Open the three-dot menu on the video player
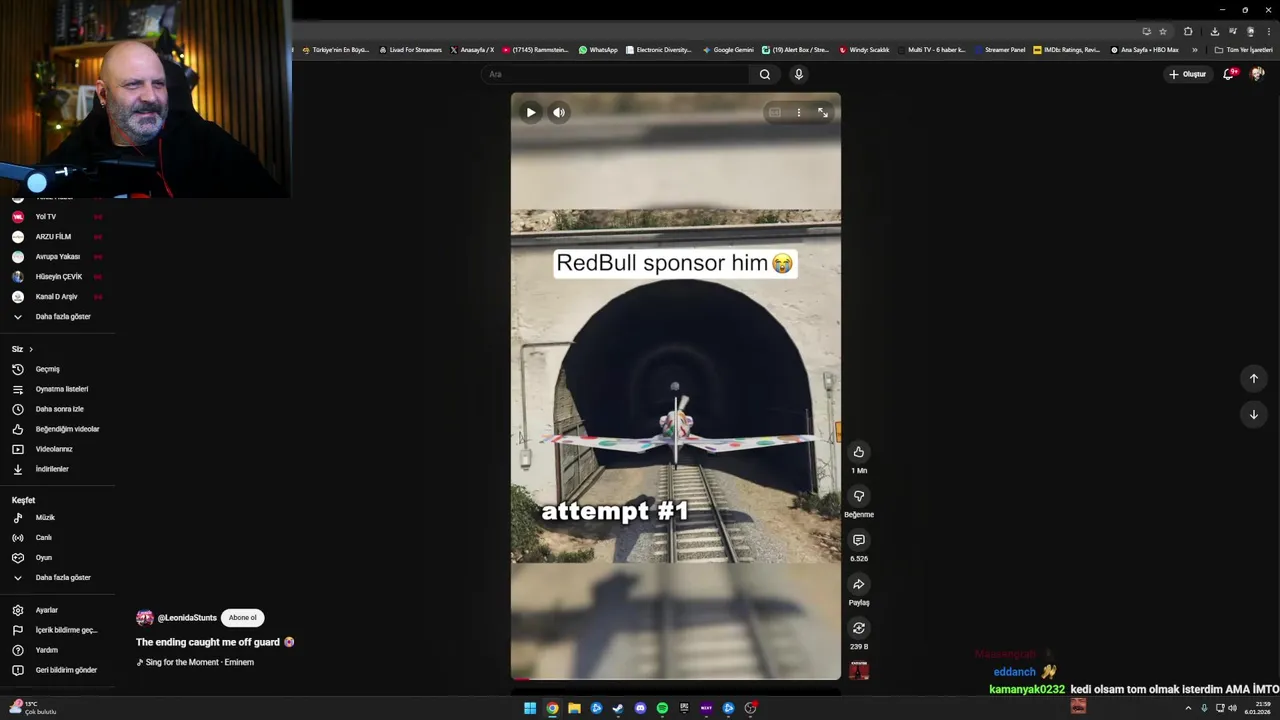Screen dimensions: 1280x720 [x=799, y=113]
